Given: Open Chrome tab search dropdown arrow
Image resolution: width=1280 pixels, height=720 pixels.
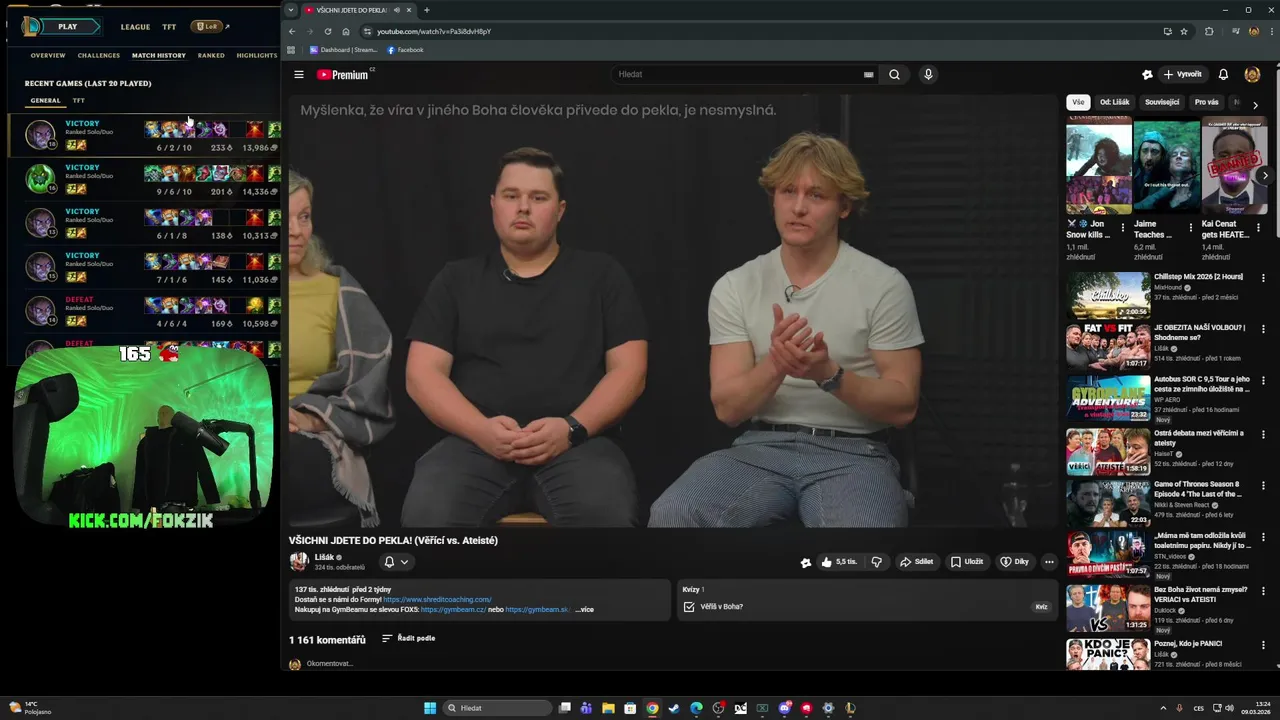Looking at the screenshot, I should pyautogui.click(x=291, y=10).
